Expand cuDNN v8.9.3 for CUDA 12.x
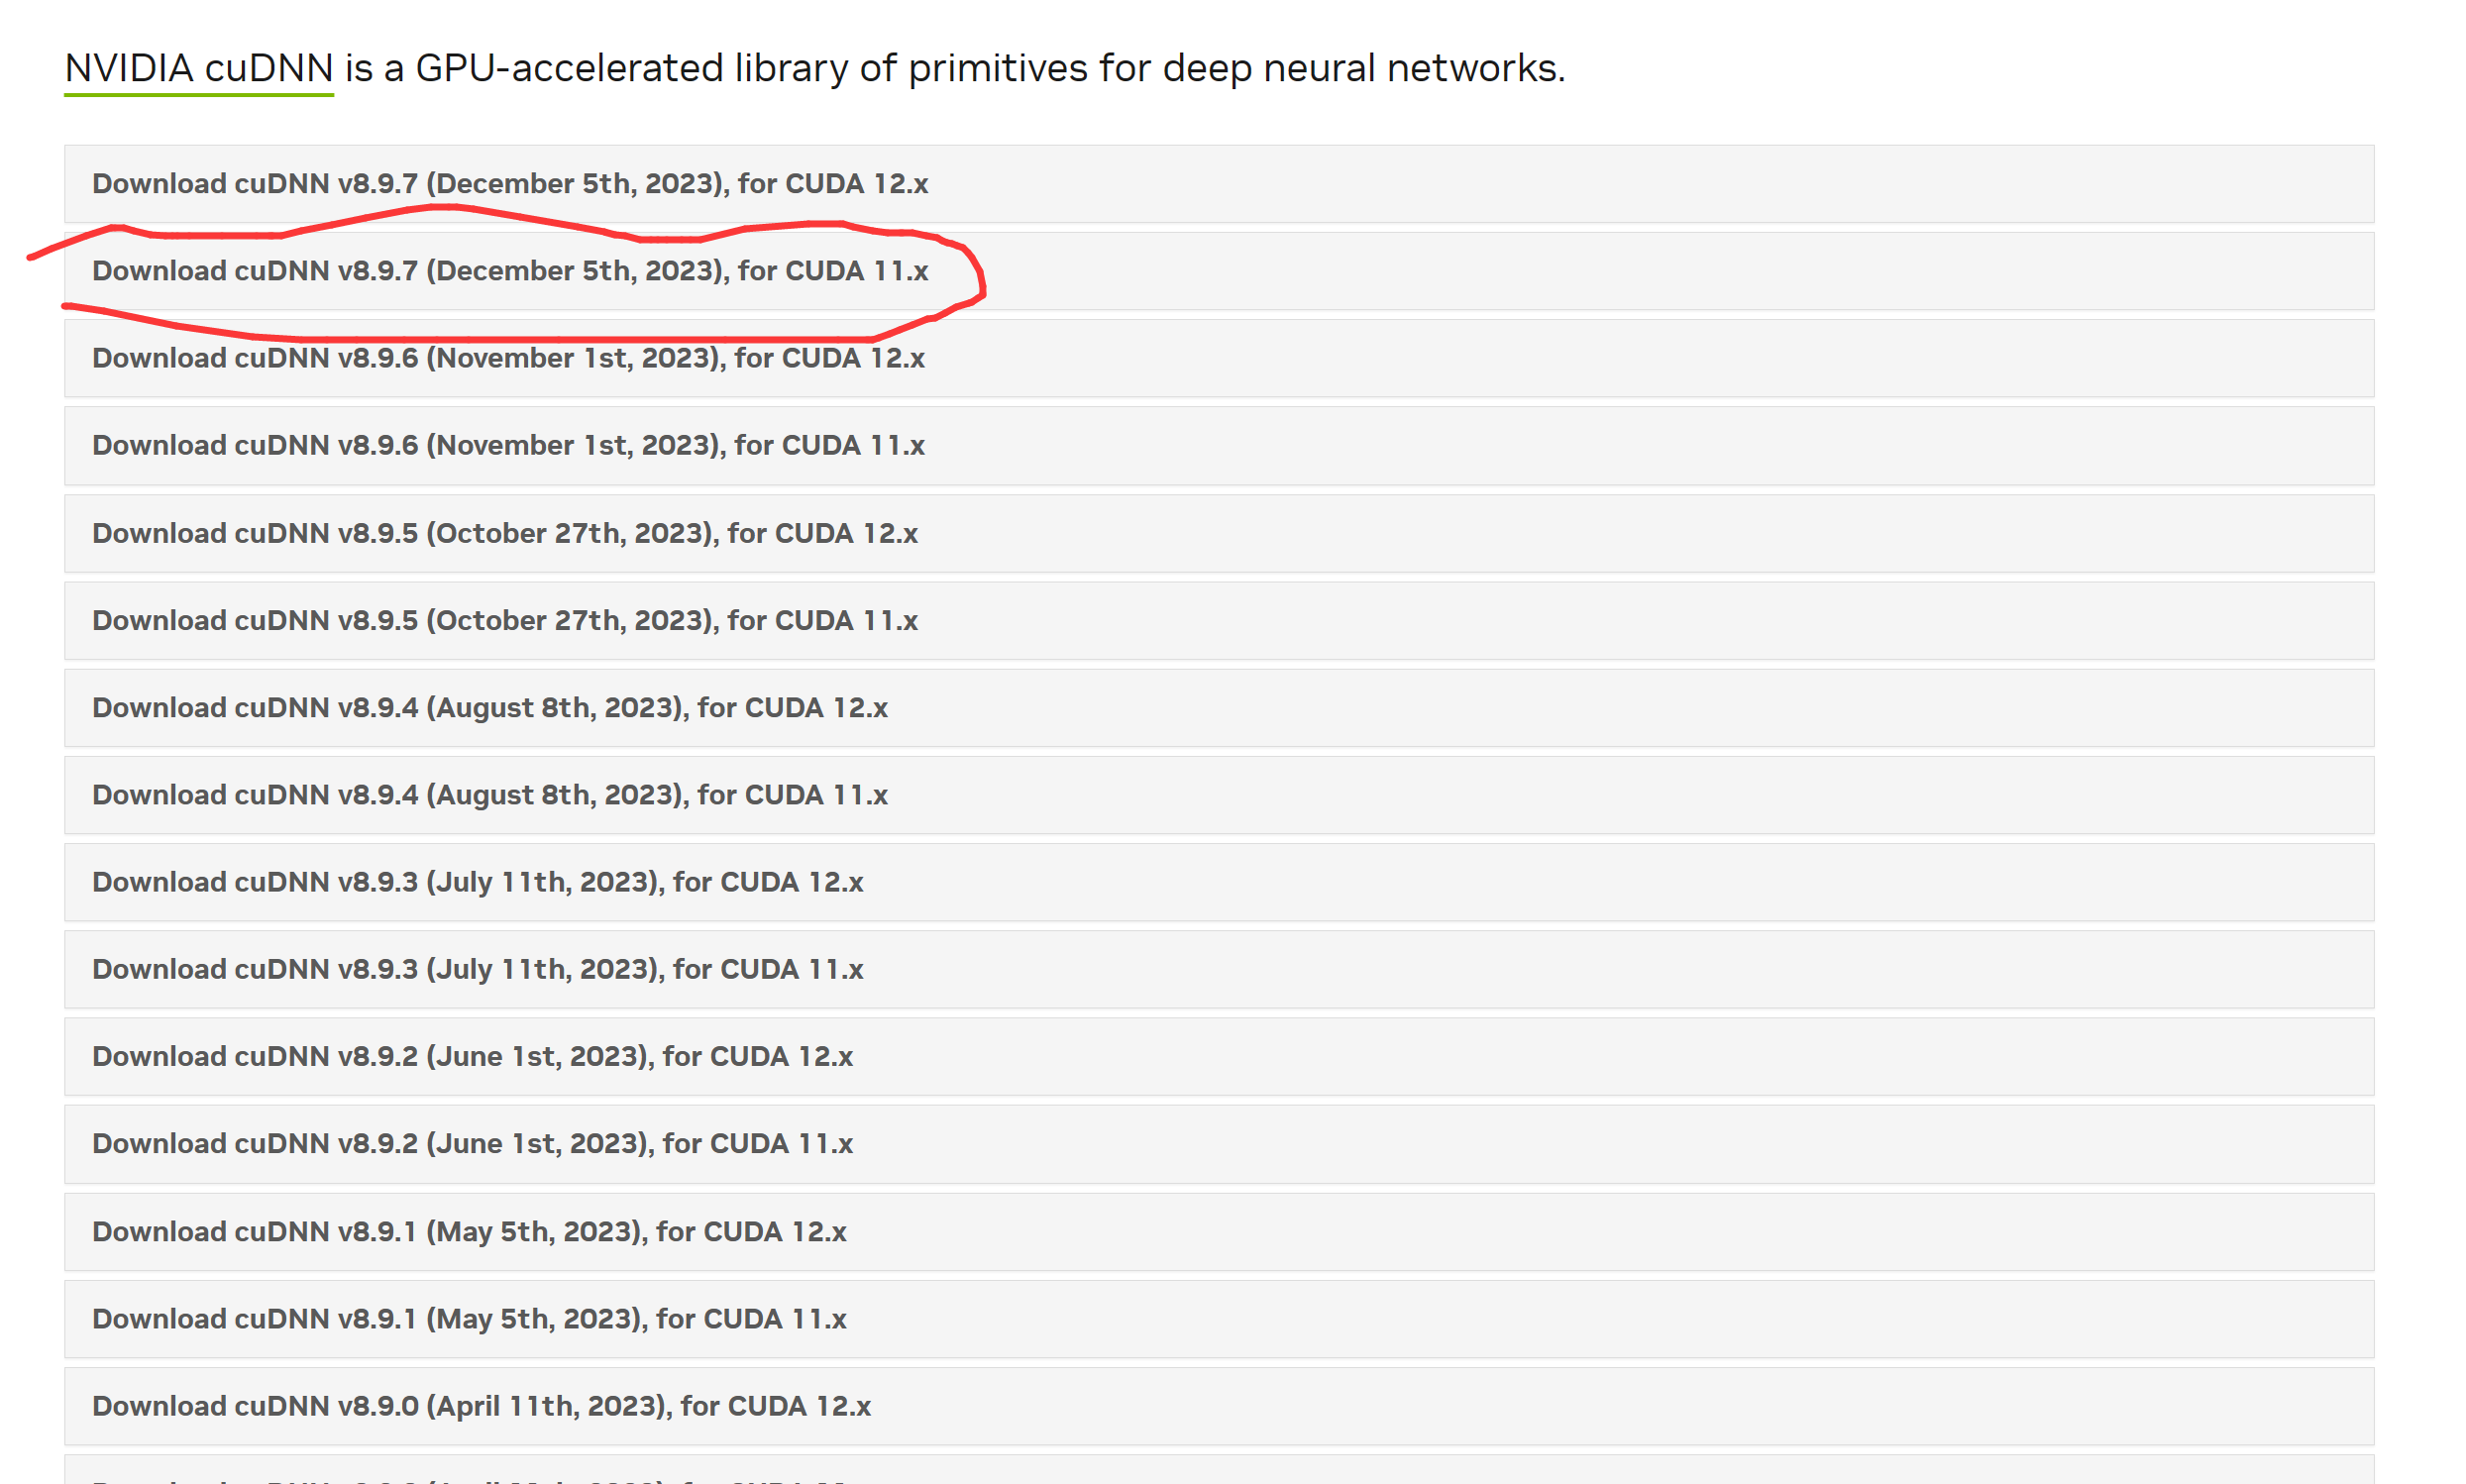Viewport: 2466px width, 1484px height. (x=1219, y=882)
